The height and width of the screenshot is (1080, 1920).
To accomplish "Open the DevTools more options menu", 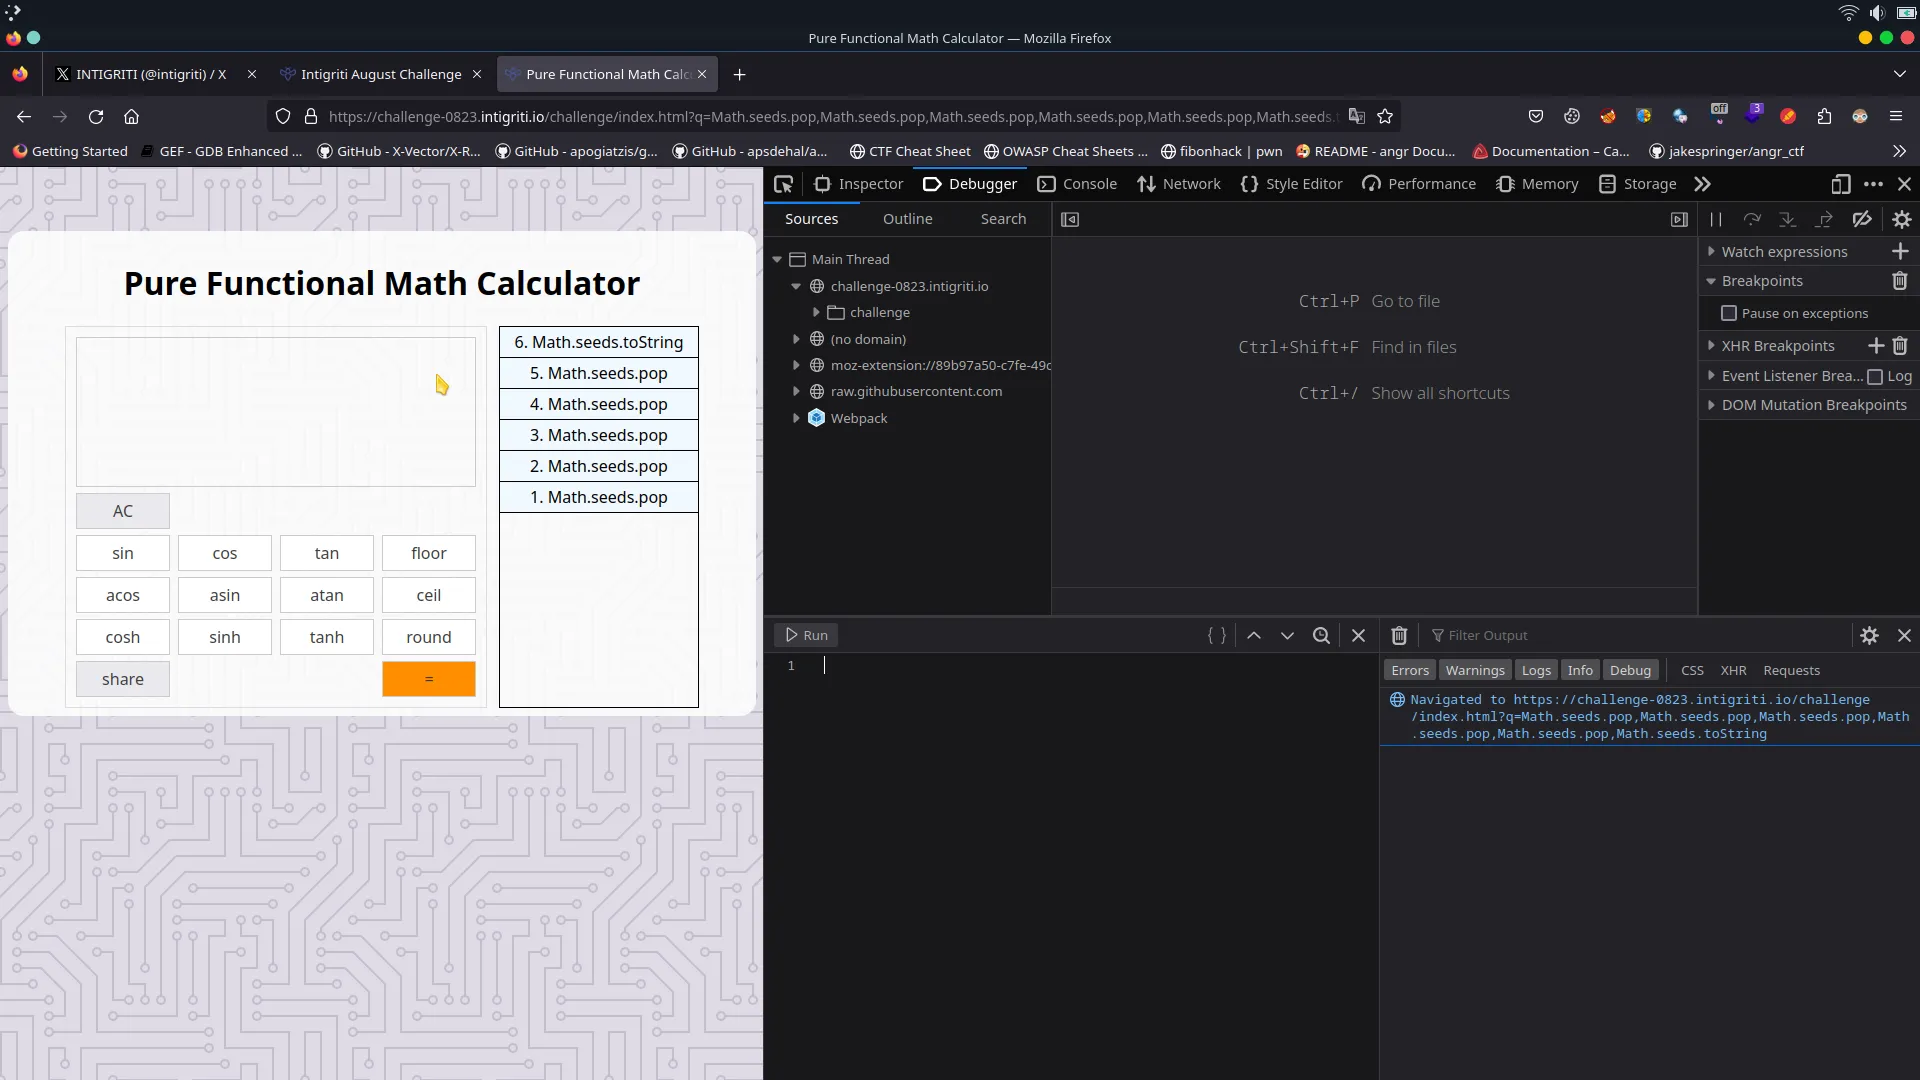I will [1873, 184].
